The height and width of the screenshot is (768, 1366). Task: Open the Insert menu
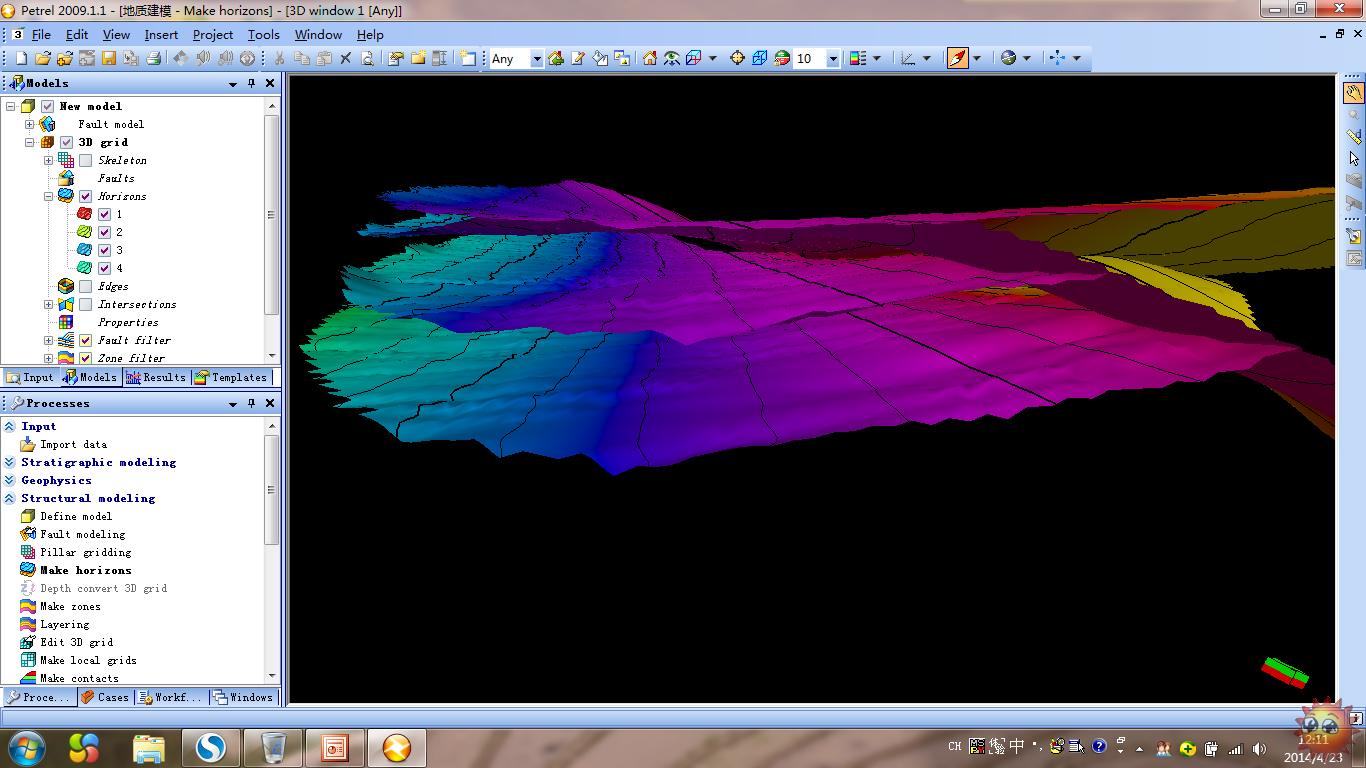pyautogui.click(x=161, y=34)
